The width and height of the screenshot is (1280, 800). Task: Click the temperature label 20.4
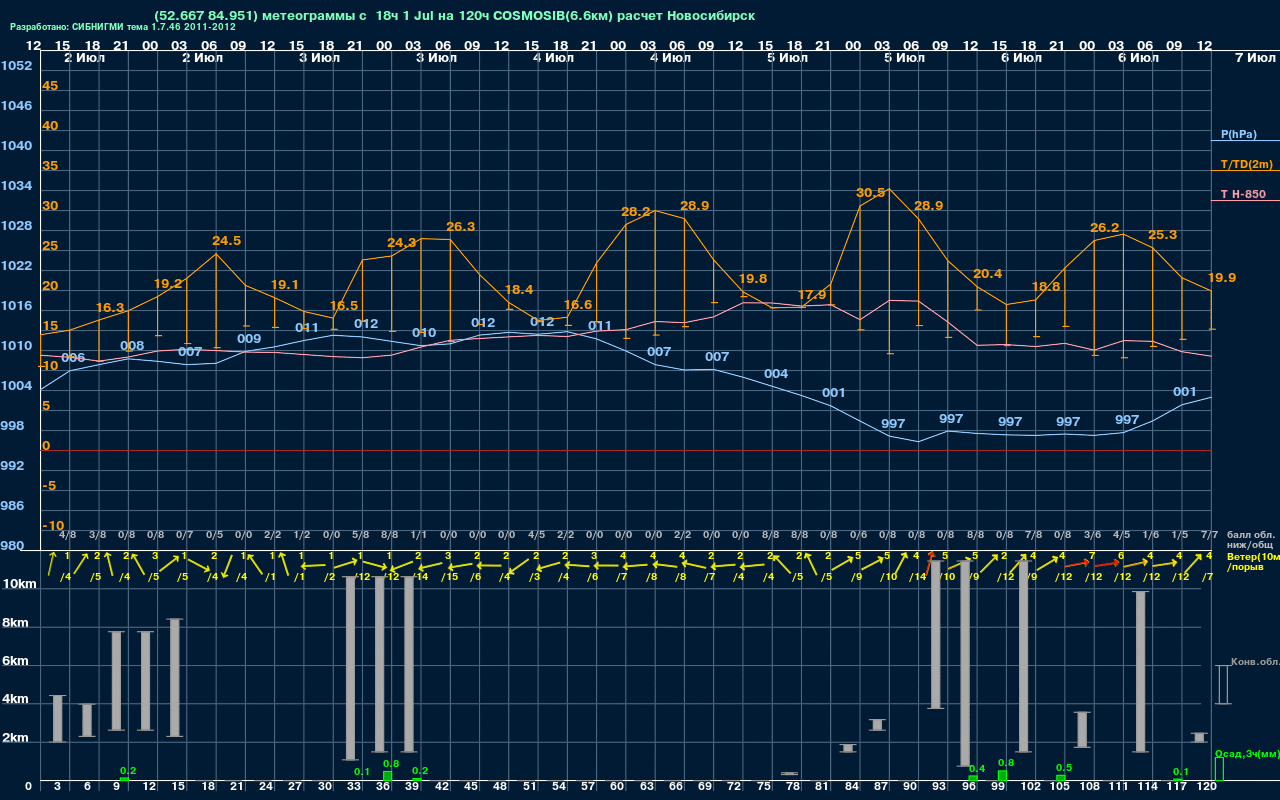click(987, 274)
